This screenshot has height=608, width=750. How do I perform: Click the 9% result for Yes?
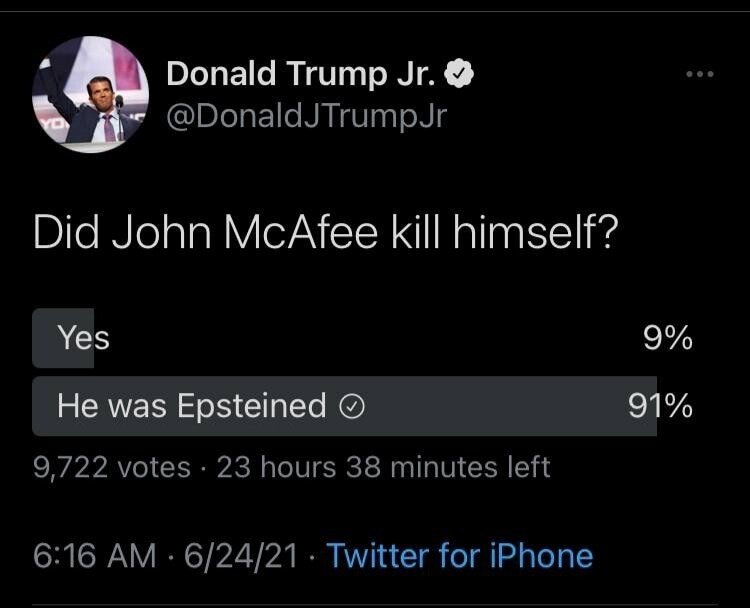coord(668,338)
